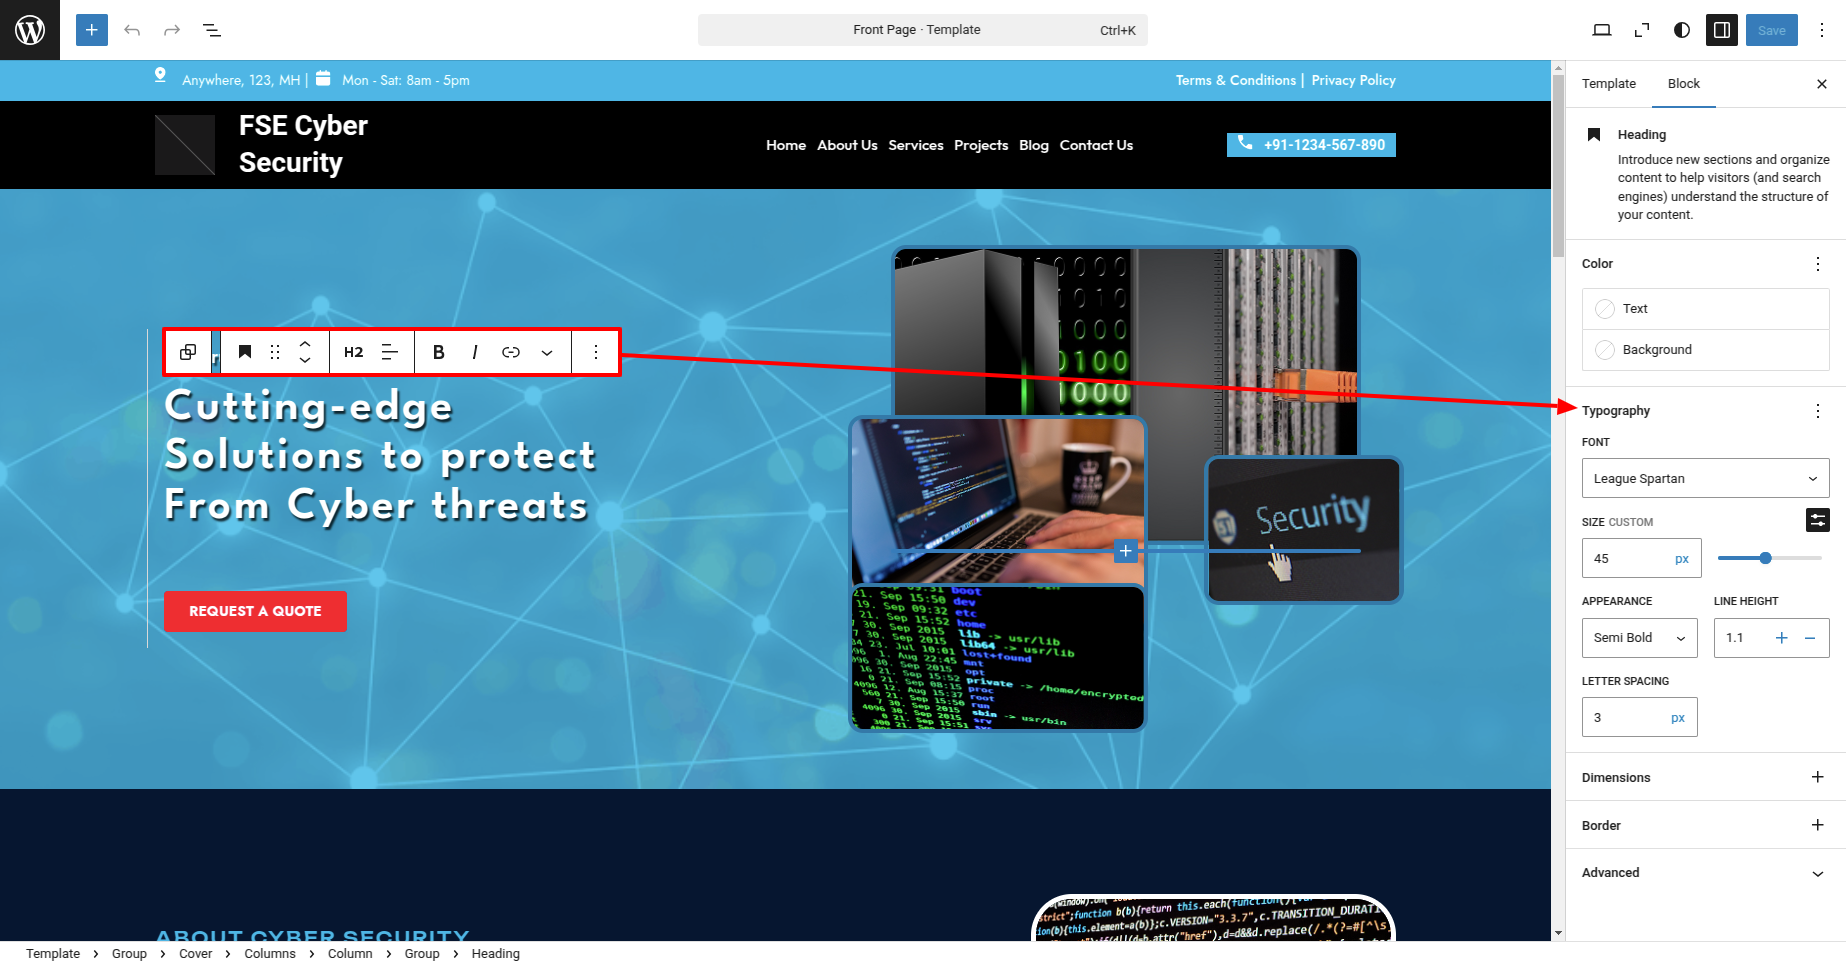Click the Request a Quote button

(255, 611)
